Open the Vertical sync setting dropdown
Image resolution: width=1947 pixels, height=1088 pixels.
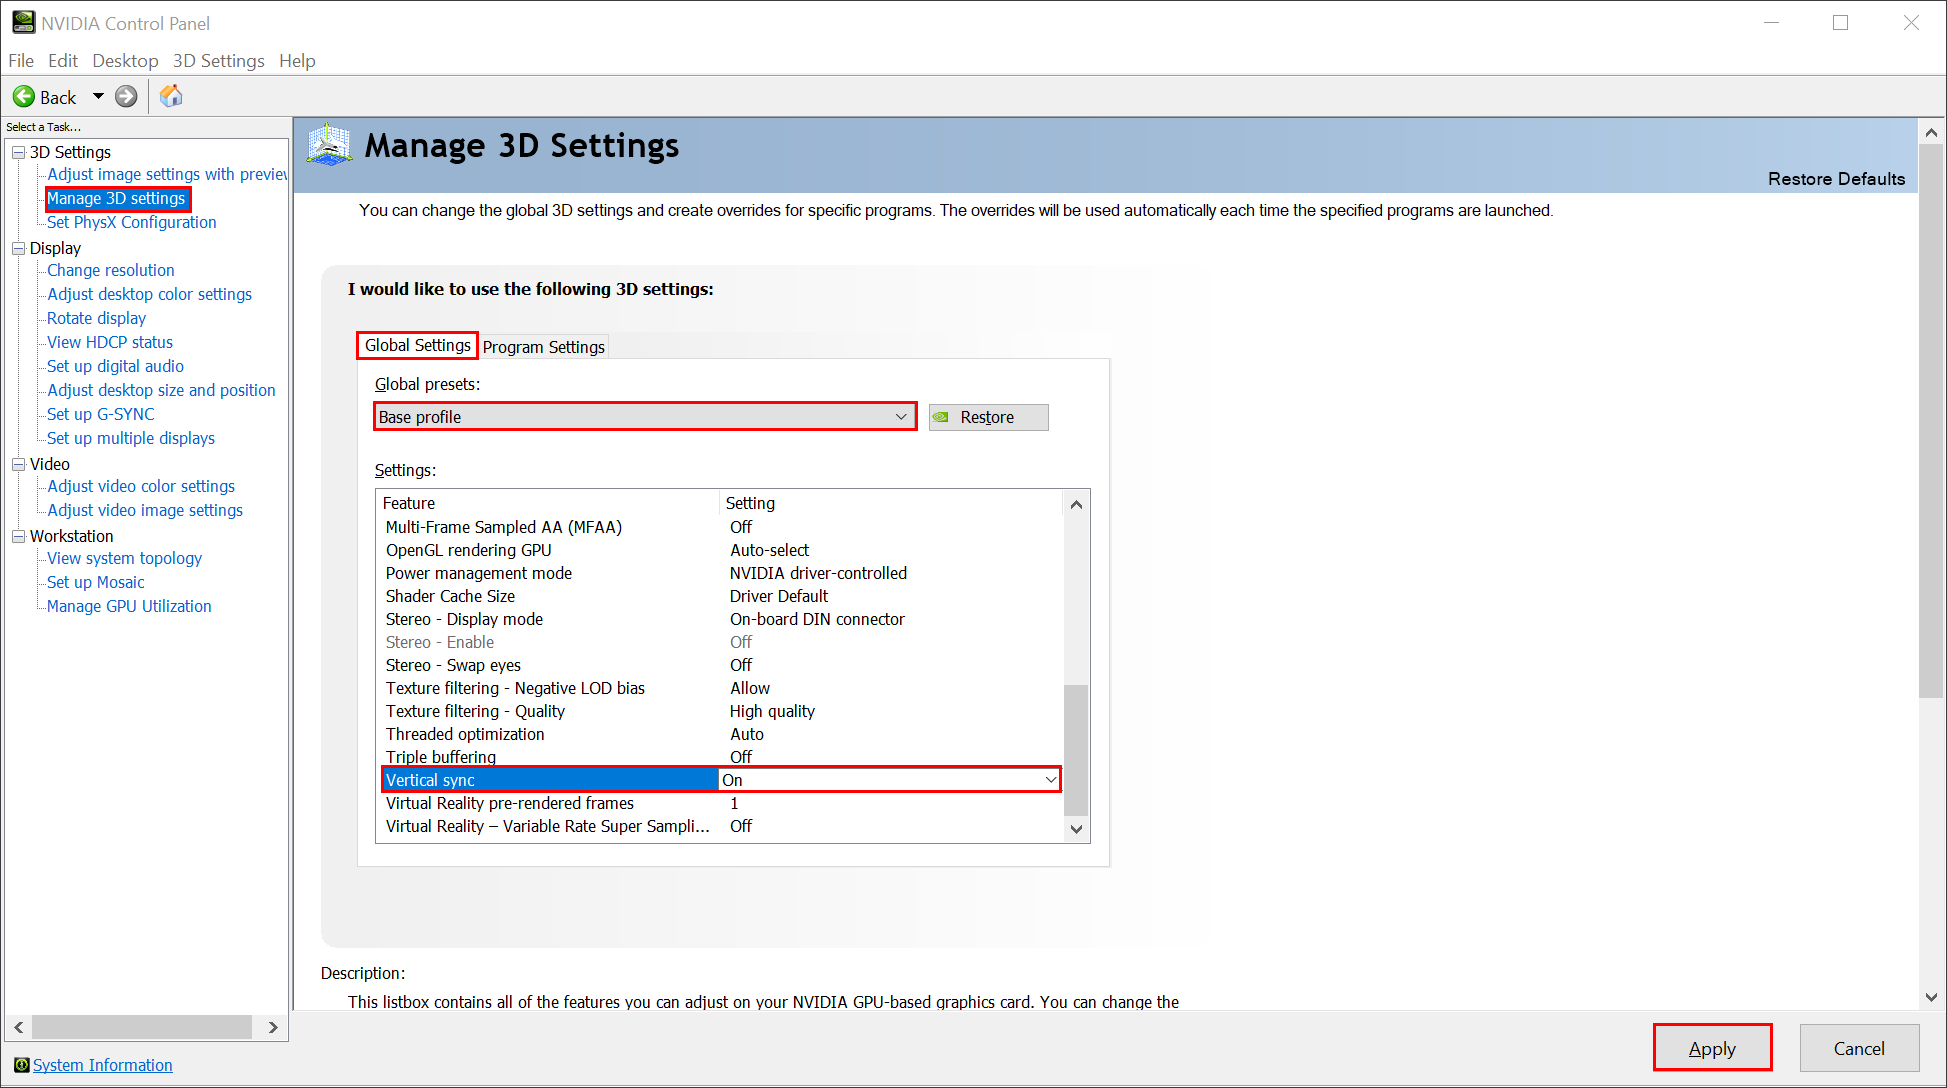[x=1050, y=780]
